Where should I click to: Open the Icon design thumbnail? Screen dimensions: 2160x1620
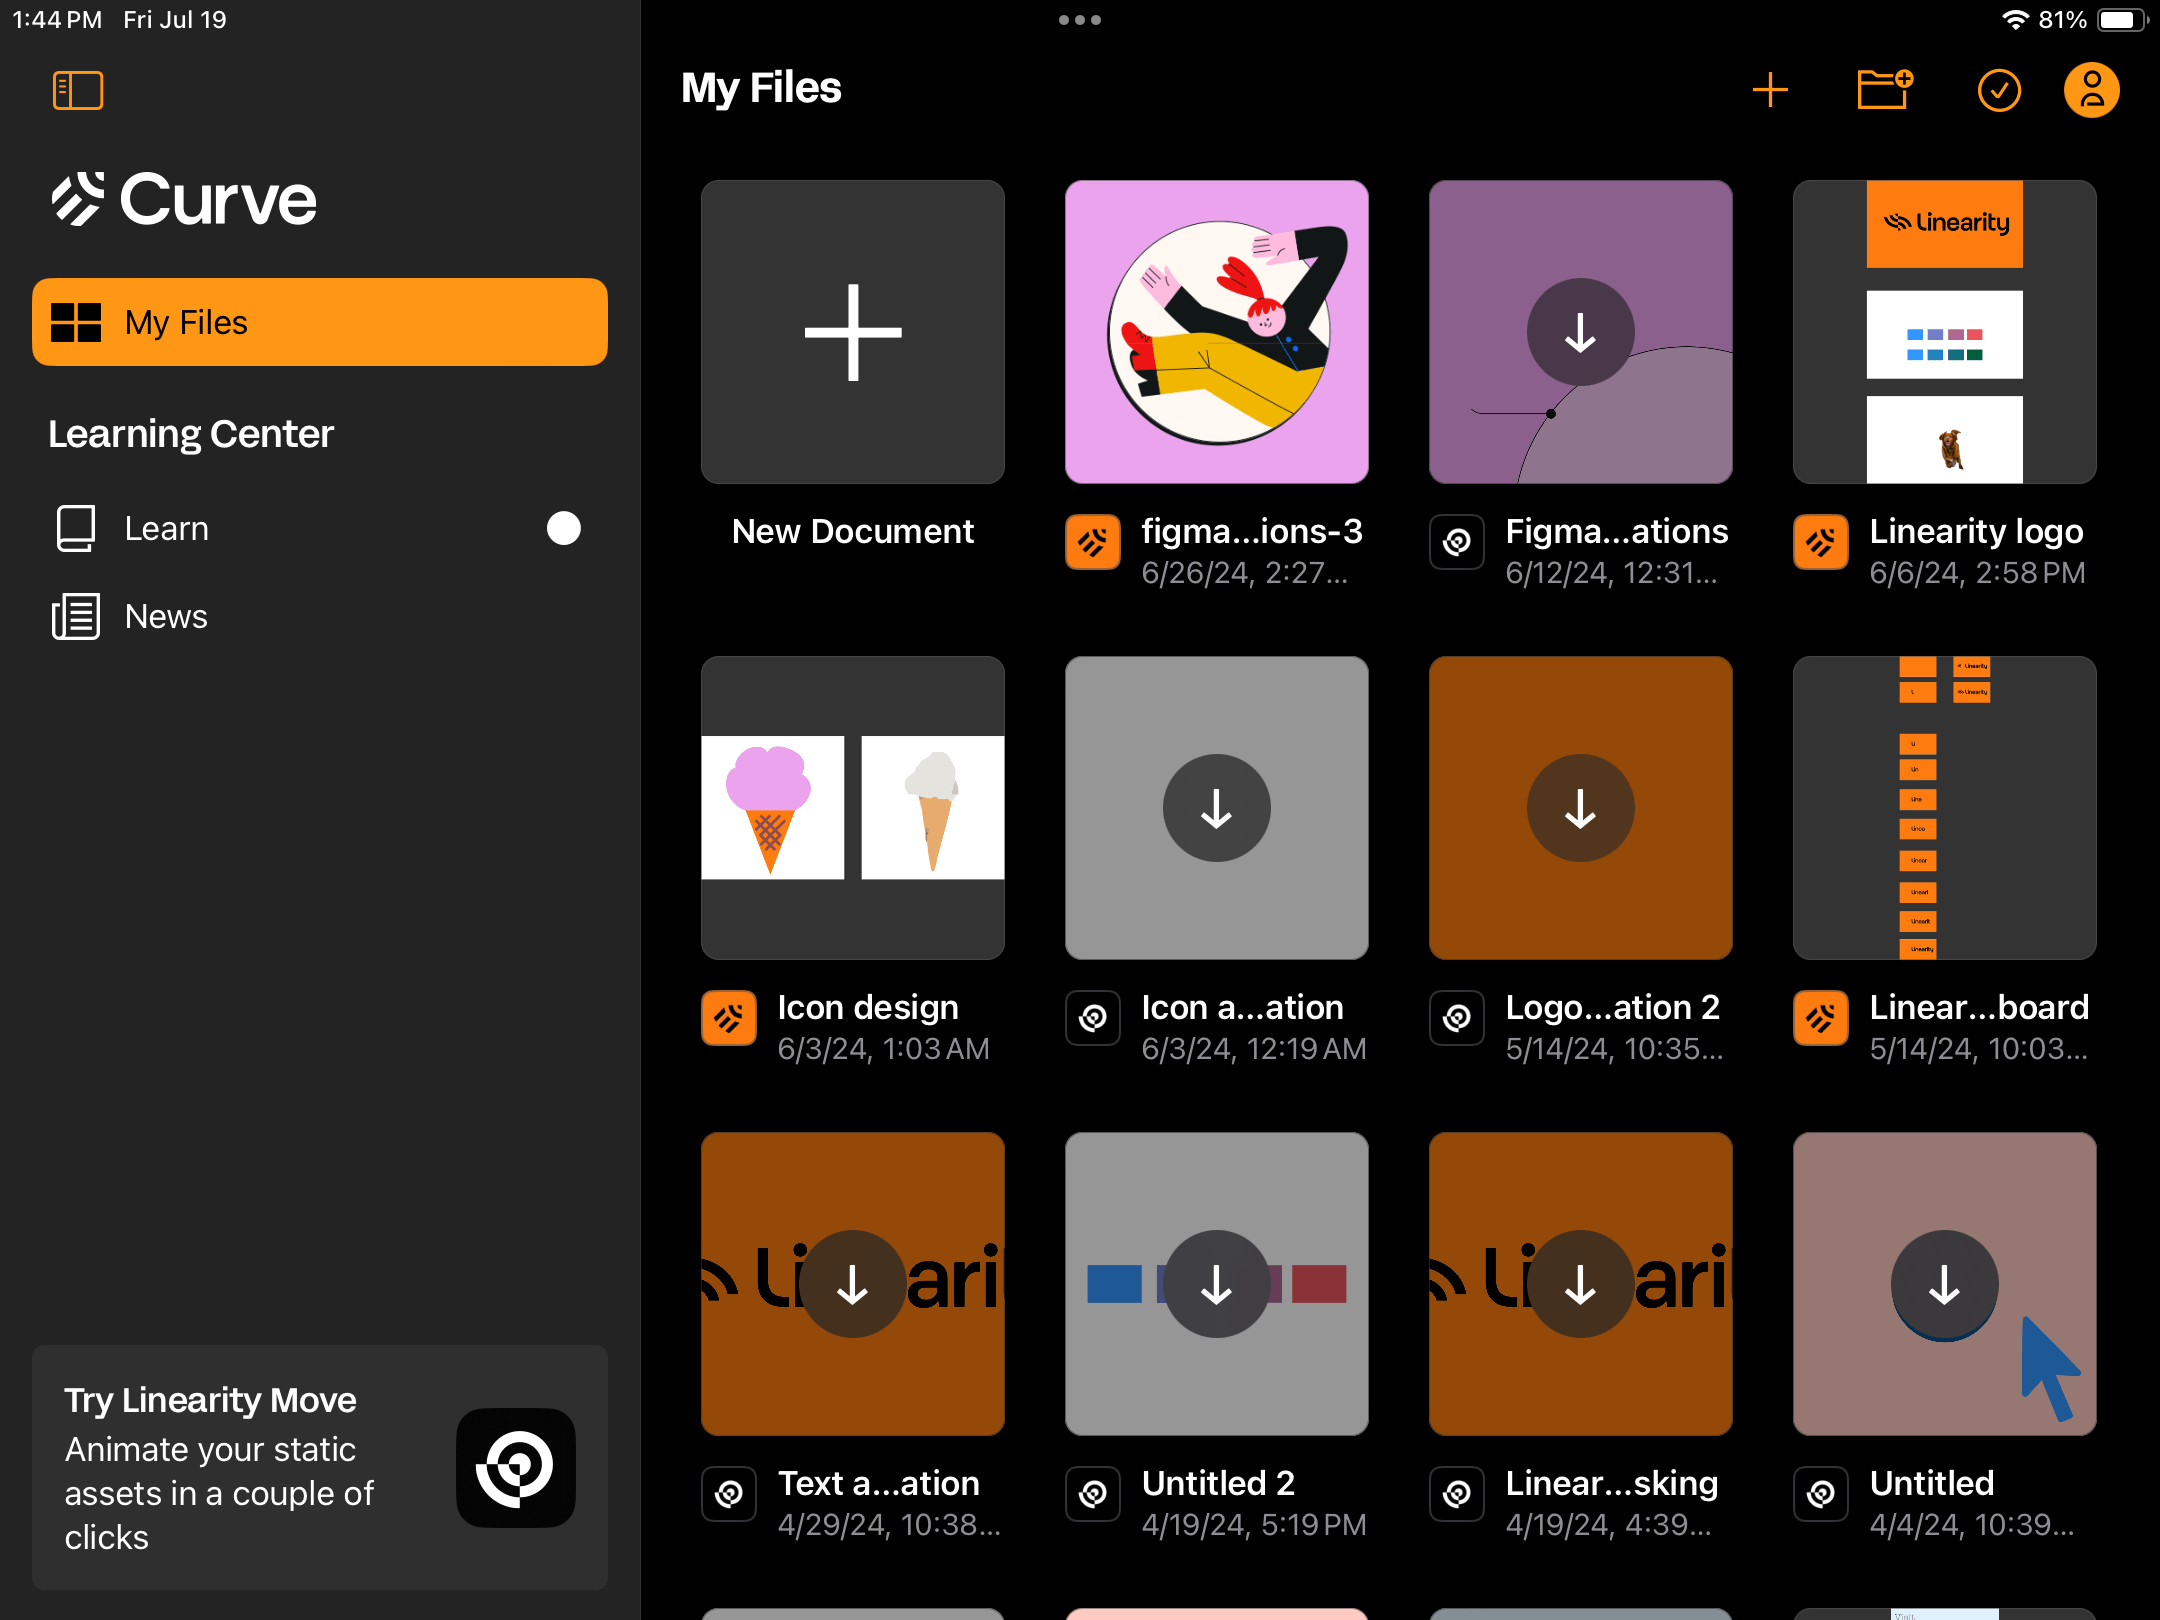pyautogui.click(x=853, y=808)
